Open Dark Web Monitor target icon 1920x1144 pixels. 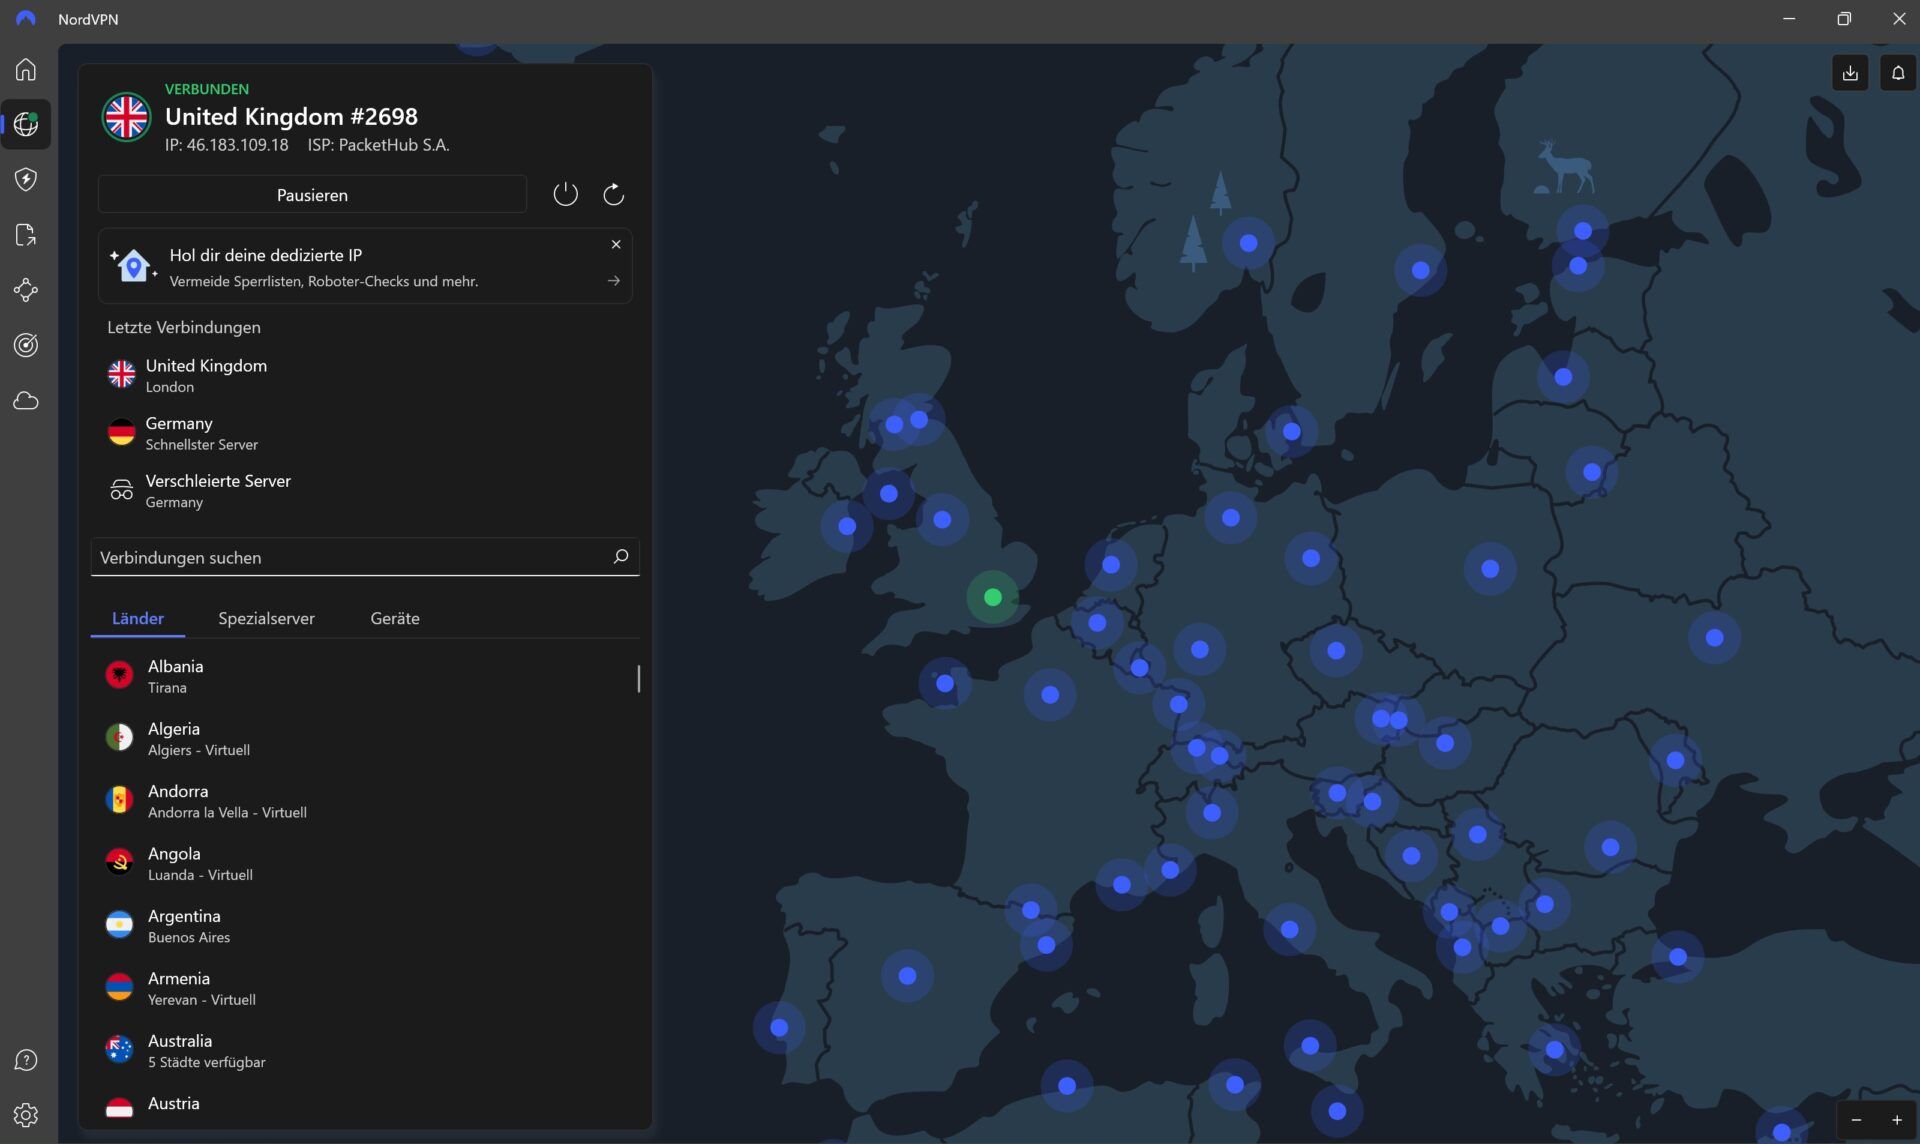coord(26,345)
